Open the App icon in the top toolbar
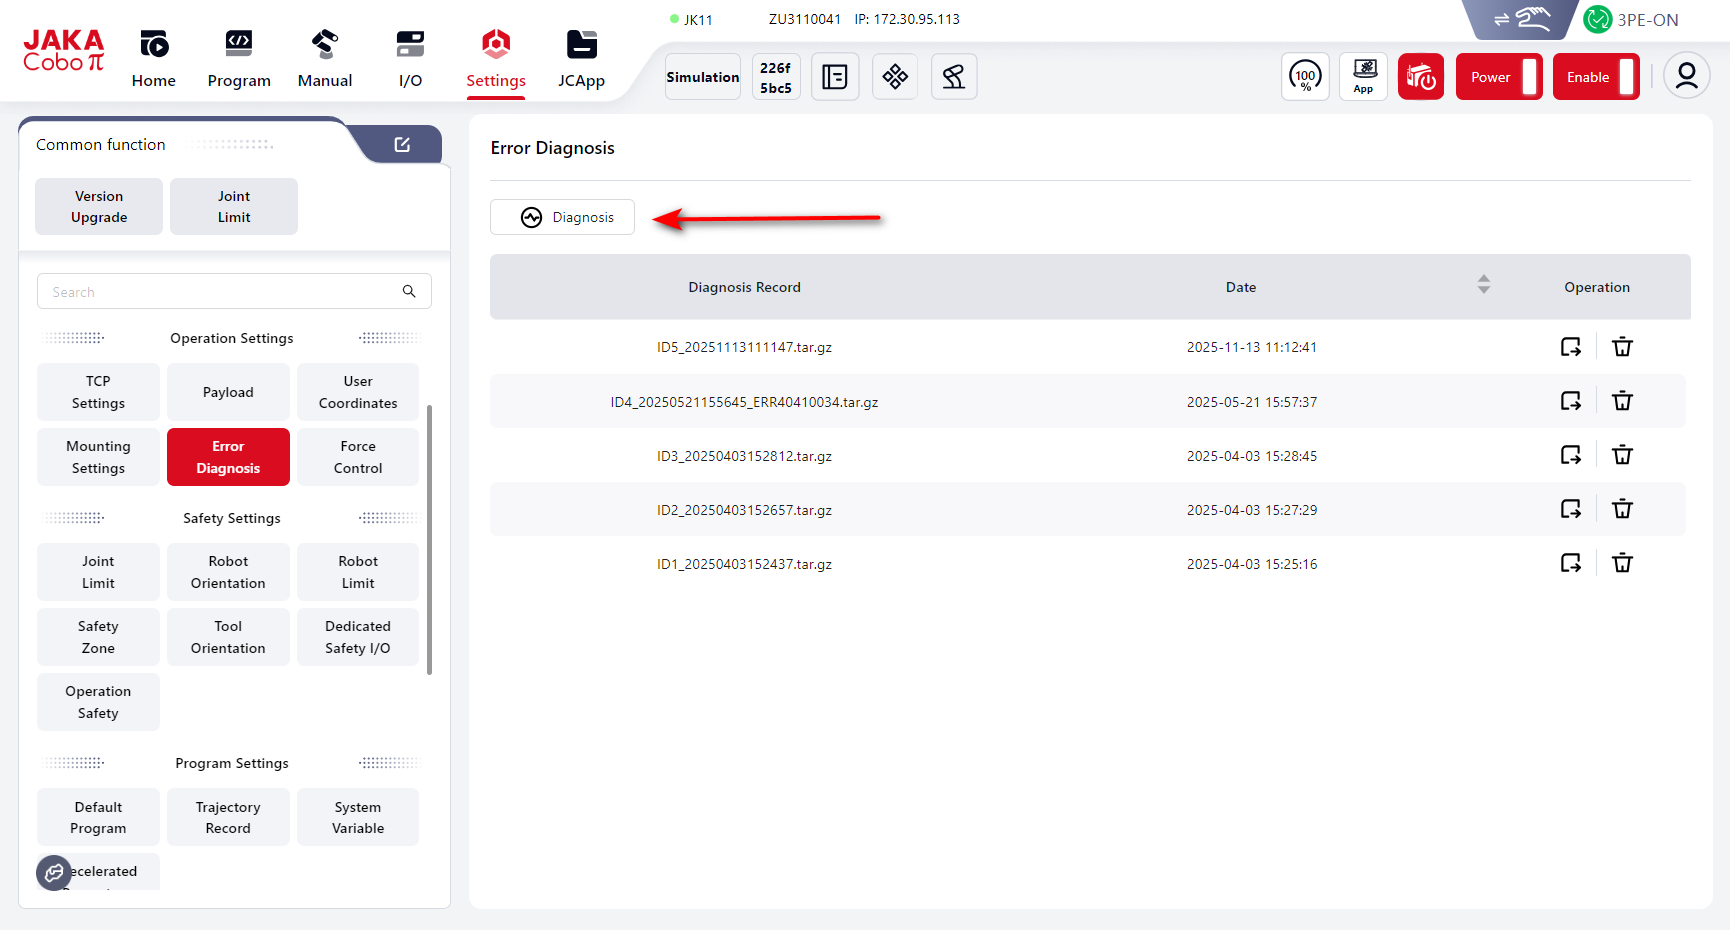1730x930 pixels. click(1363, 77)
